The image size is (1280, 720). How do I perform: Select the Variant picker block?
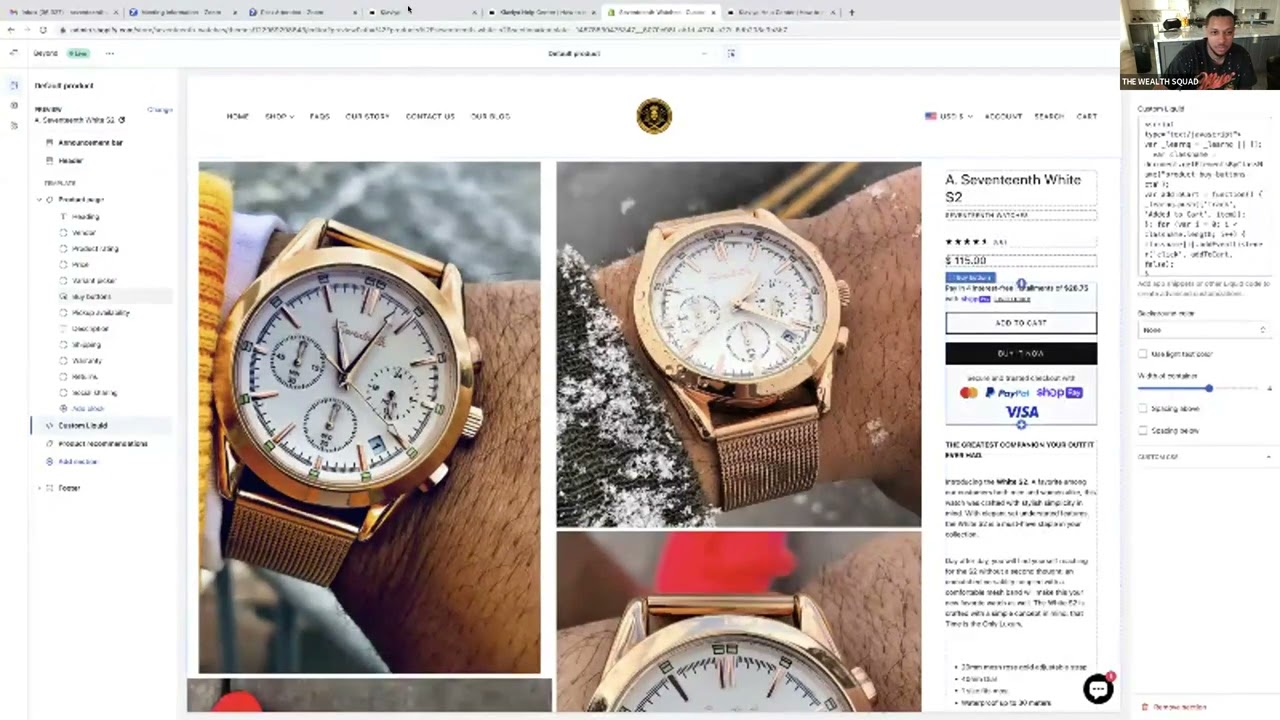point(94,280)
